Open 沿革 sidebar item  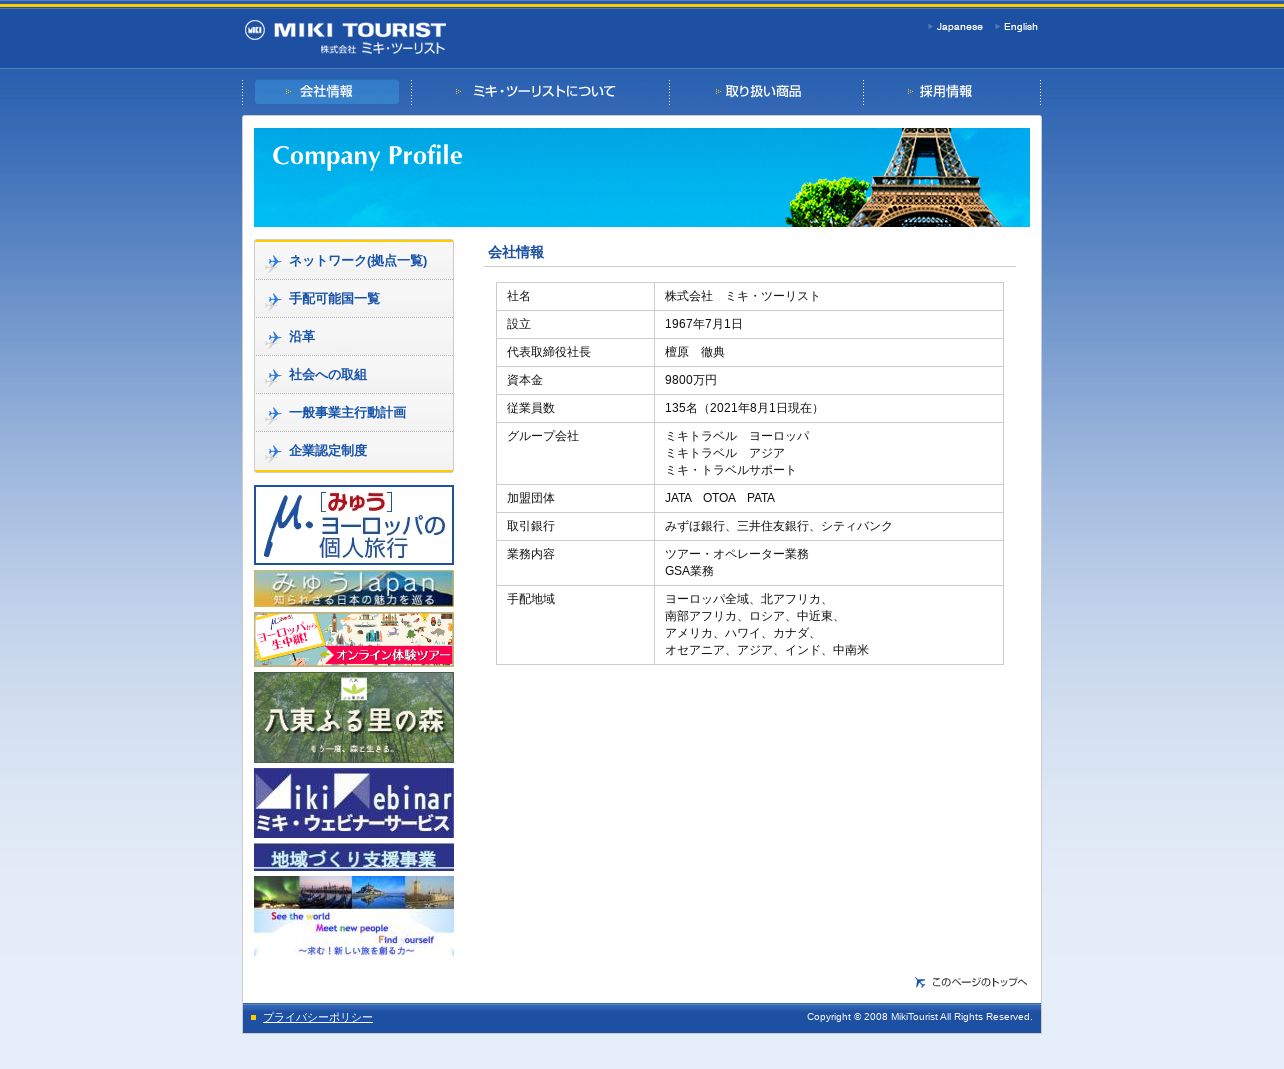coord(354,337)
